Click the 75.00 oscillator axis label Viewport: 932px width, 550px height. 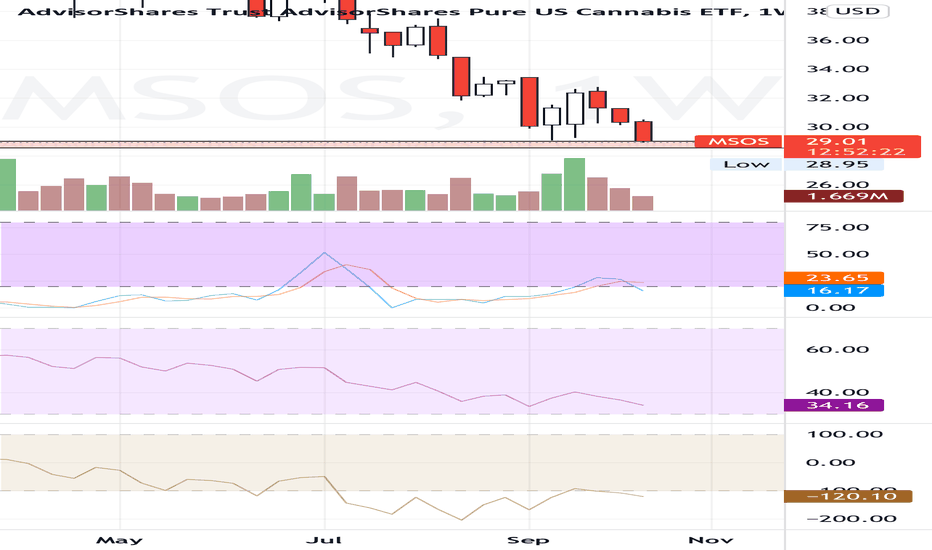coord(837,227)
